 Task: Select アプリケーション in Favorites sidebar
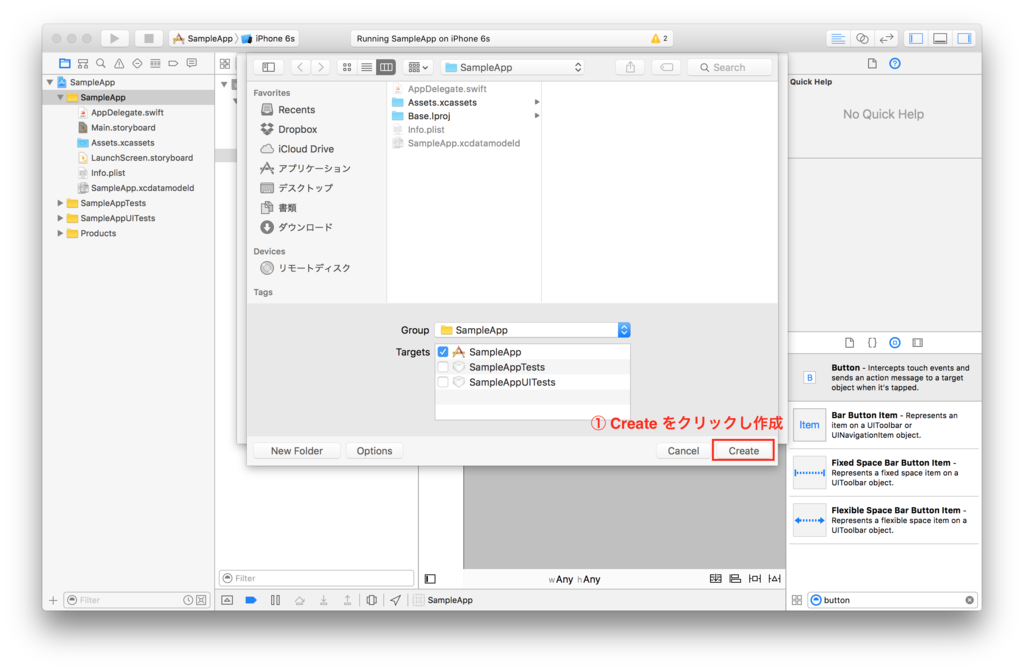coord(313,169)
